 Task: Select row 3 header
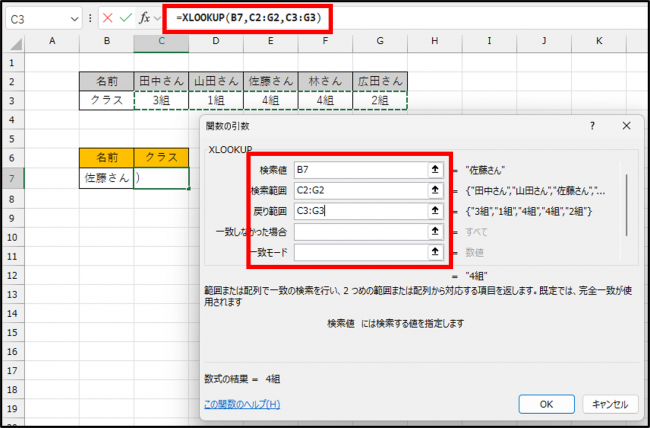click(12, 100)
